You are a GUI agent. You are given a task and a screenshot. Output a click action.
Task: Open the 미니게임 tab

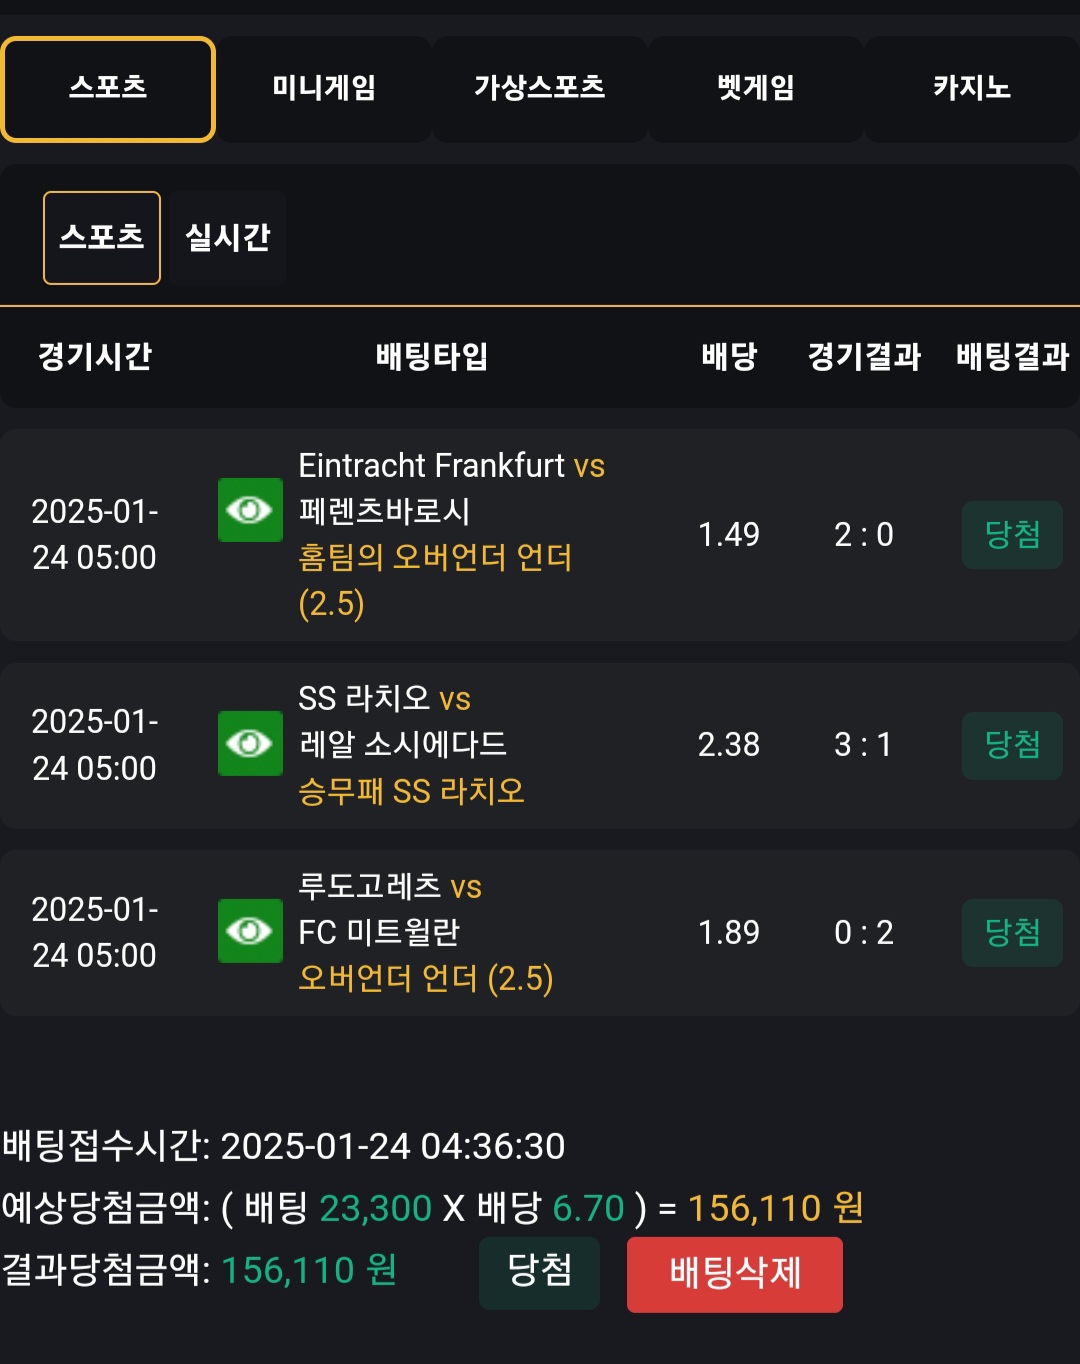tap(324, 89)
